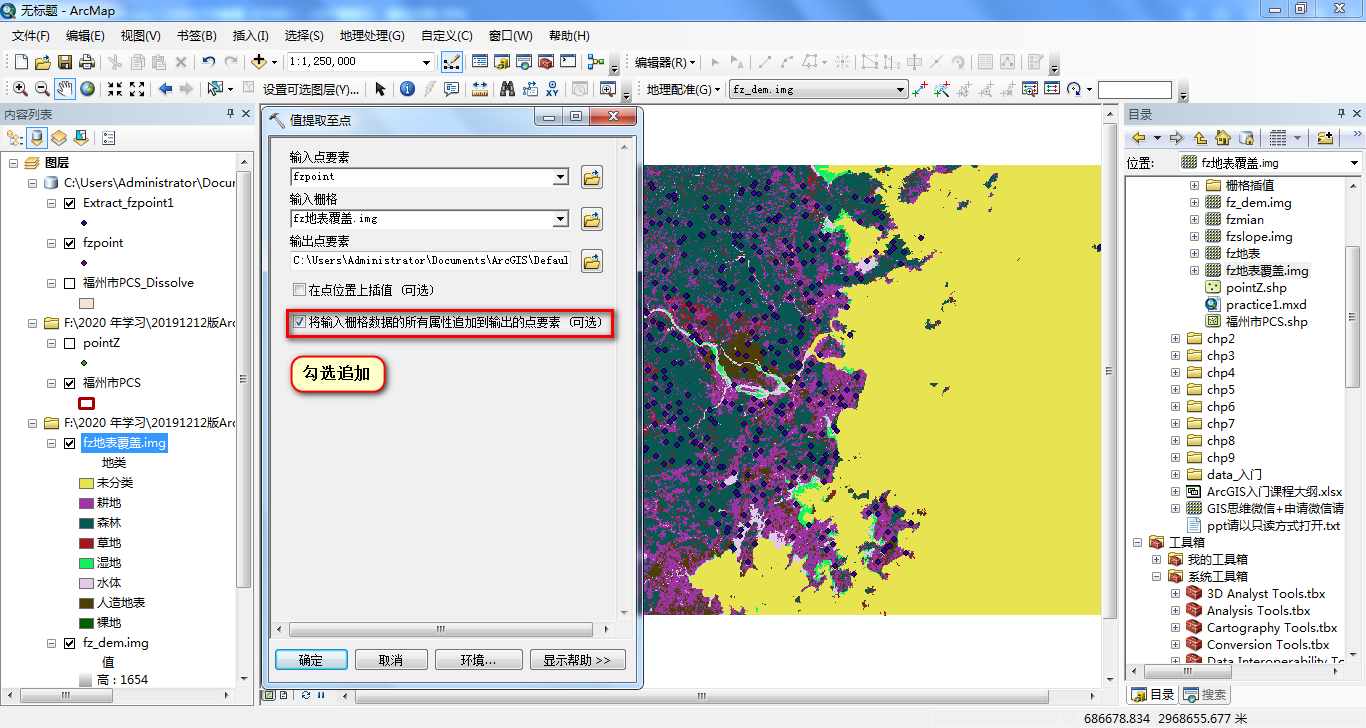Click the Find binoculars tool
The image size is (1366, 728).
[508, 88]
